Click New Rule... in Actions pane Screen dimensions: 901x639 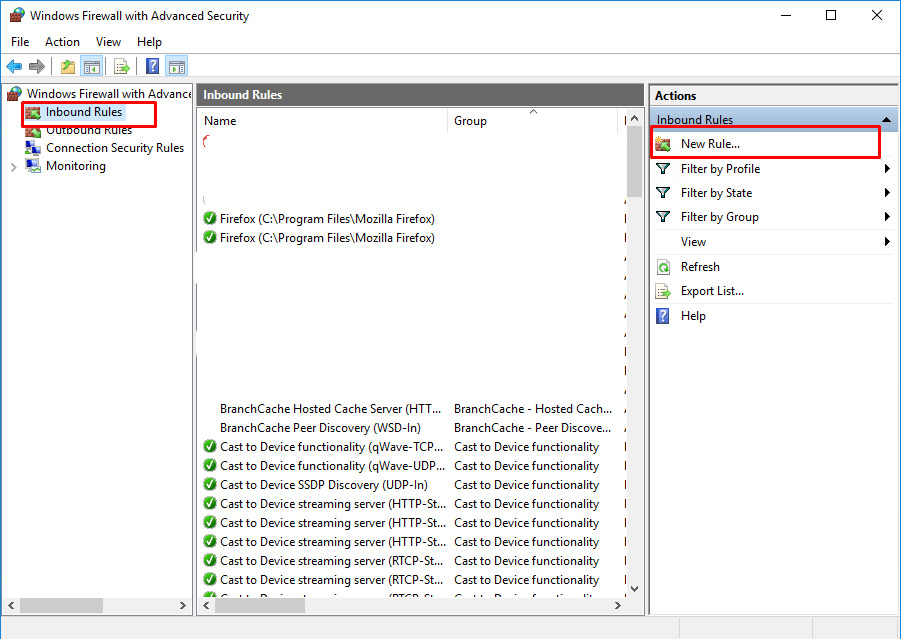coord(710,144)
